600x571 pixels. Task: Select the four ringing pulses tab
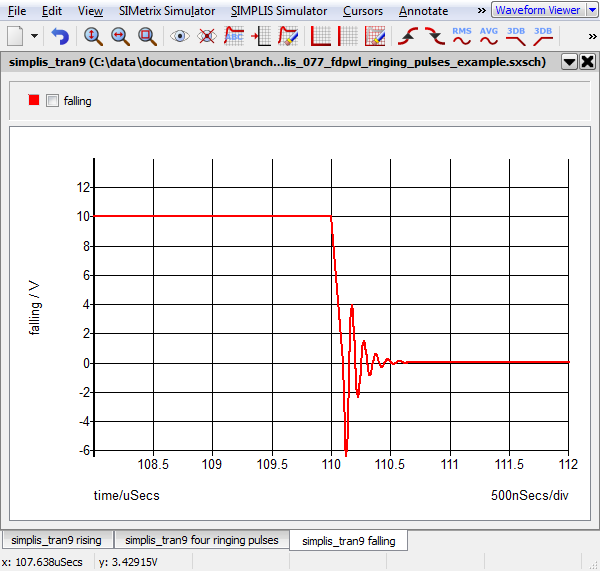click(201, 541)
